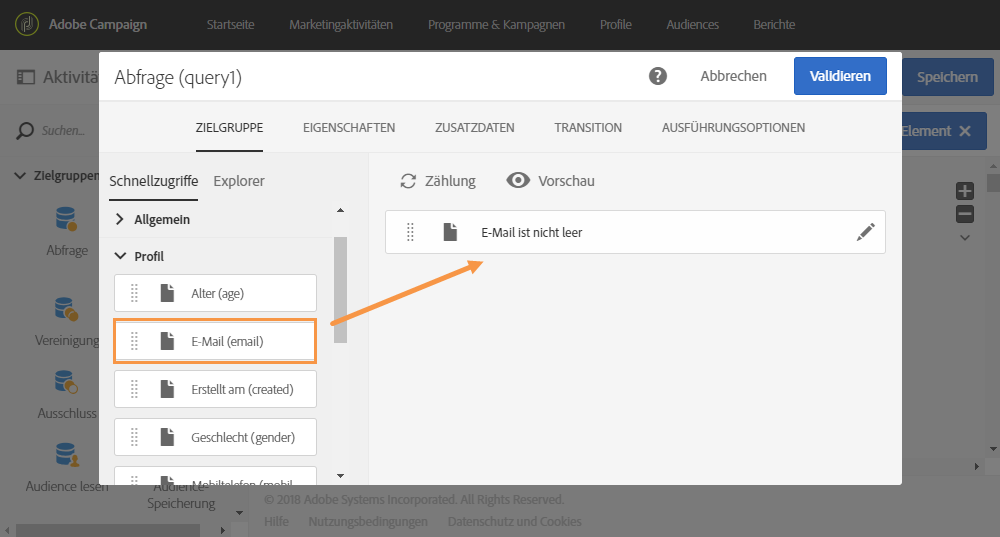Open Vorschau using the eye icon
The image size is (1000, 537).
(x=518, y=180)
